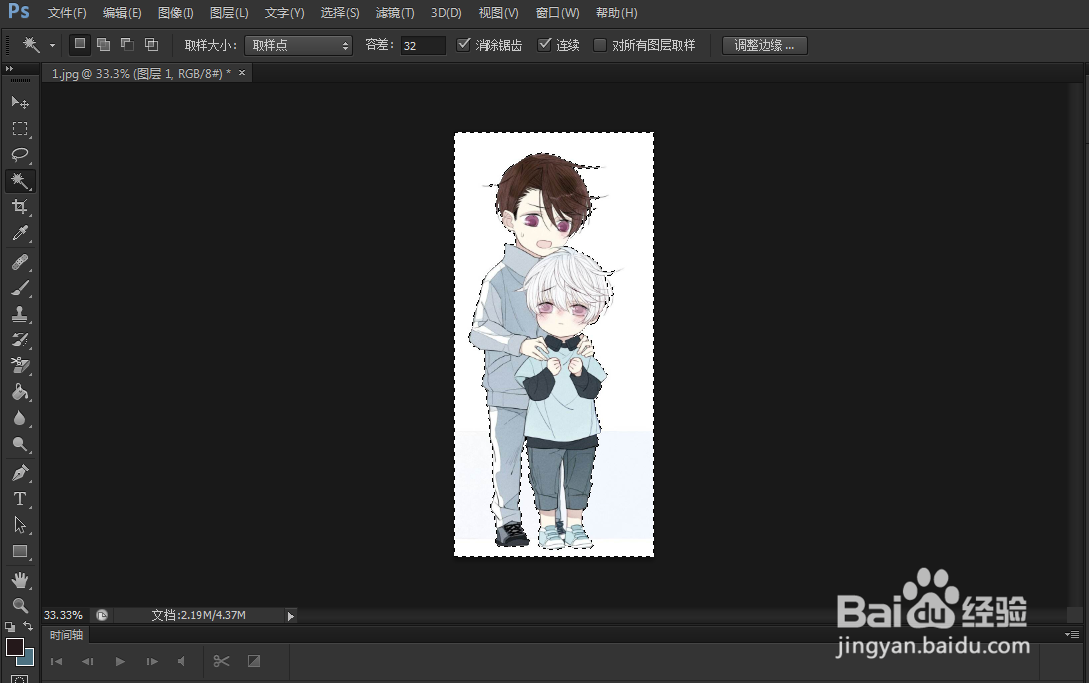
Task: Select the Rectangle shape tool
Action: point(19,552)
